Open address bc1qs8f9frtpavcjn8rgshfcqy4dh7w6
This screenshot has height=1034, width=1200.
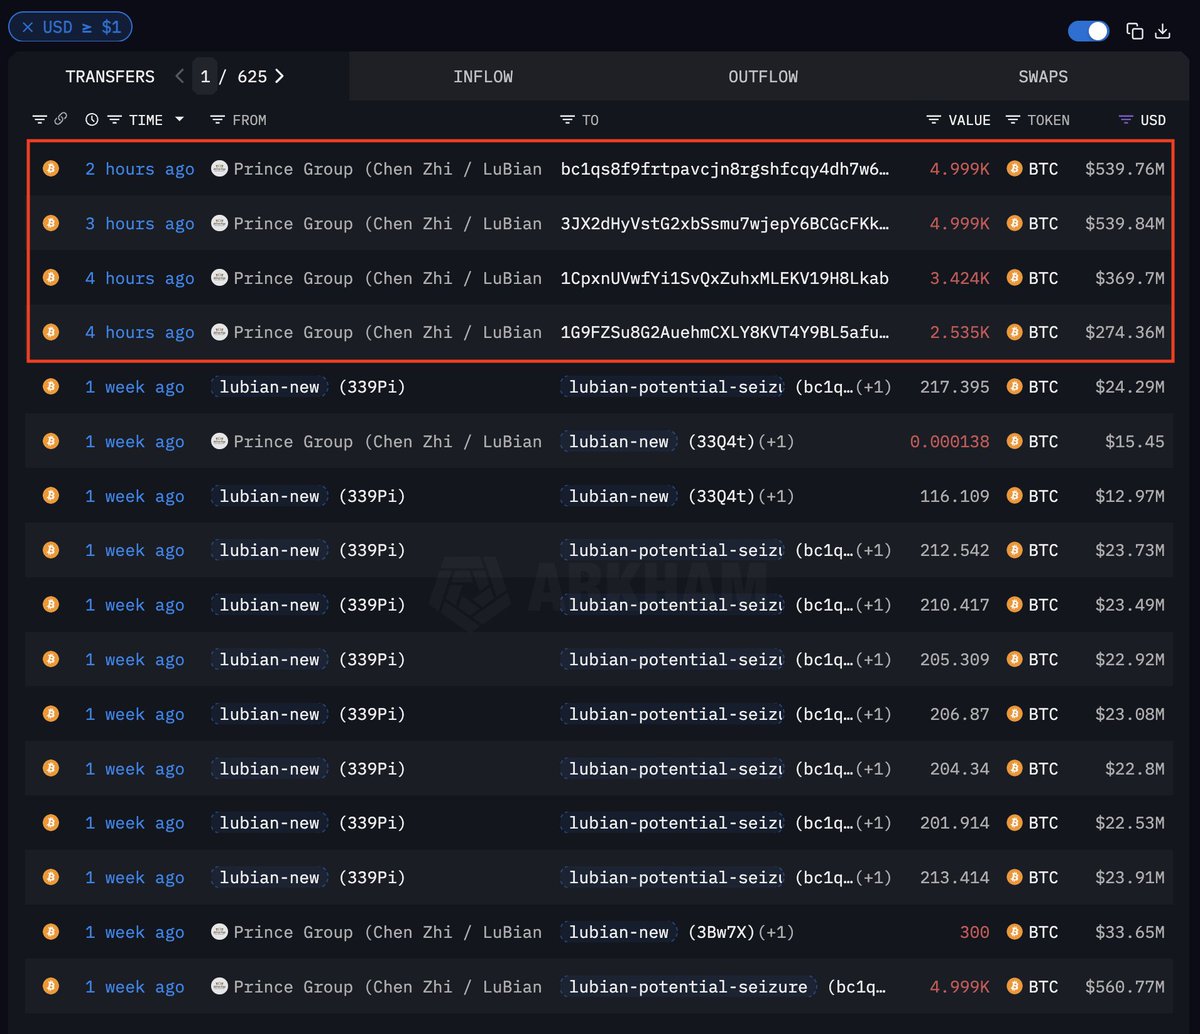(725, 169)
